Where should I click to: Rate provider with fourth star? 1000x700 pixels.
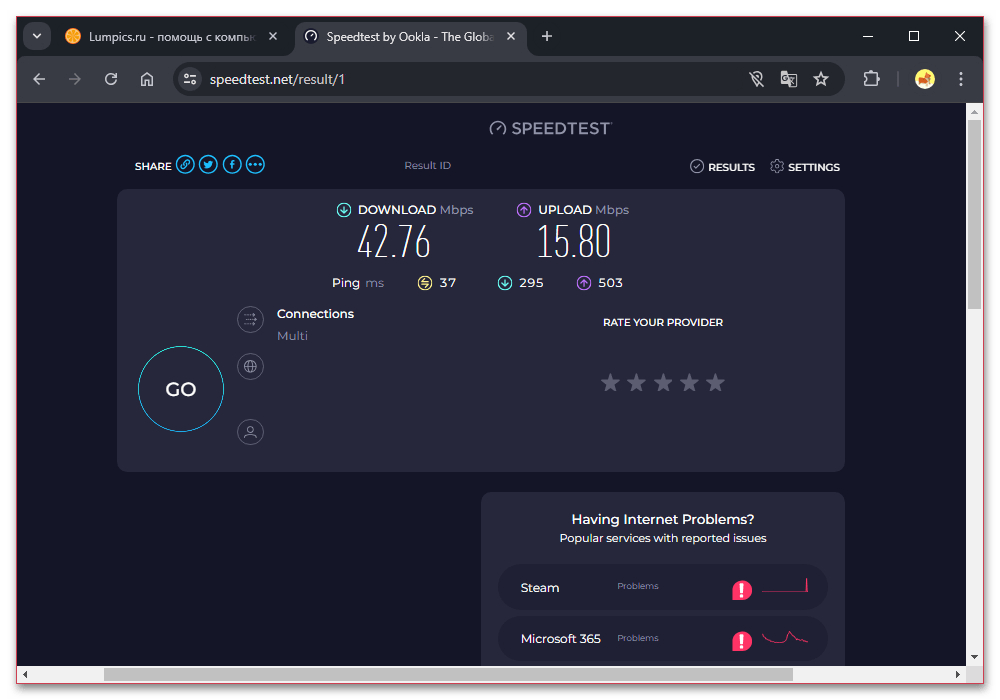[x=689, y=383]
